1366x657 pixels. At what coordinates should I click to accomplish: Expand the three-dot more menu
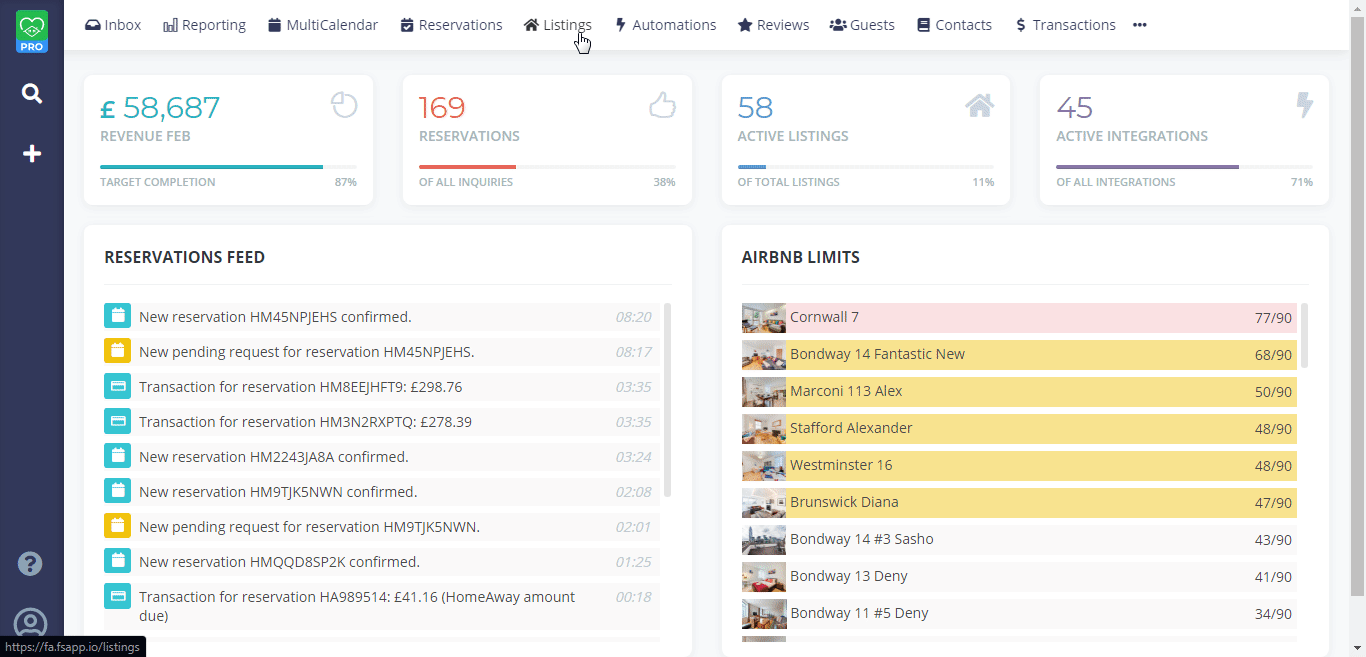click(x=1140, y=25)
